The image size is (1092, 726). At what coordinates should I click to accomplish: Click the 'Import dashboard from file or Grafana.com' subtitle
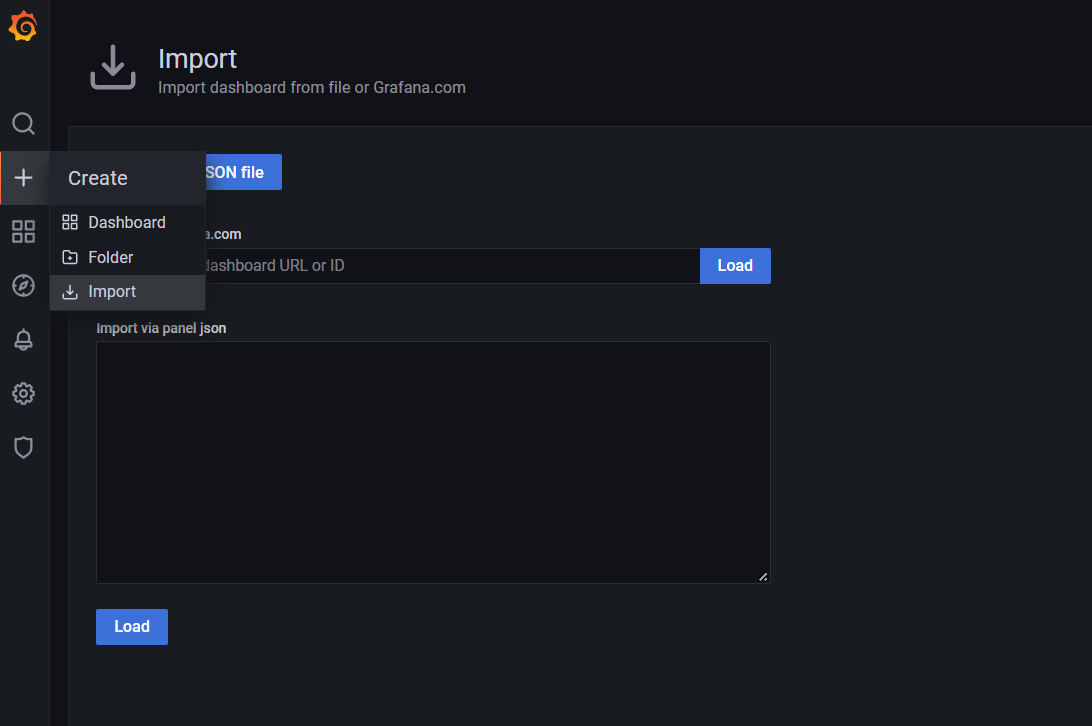point(311,88)
